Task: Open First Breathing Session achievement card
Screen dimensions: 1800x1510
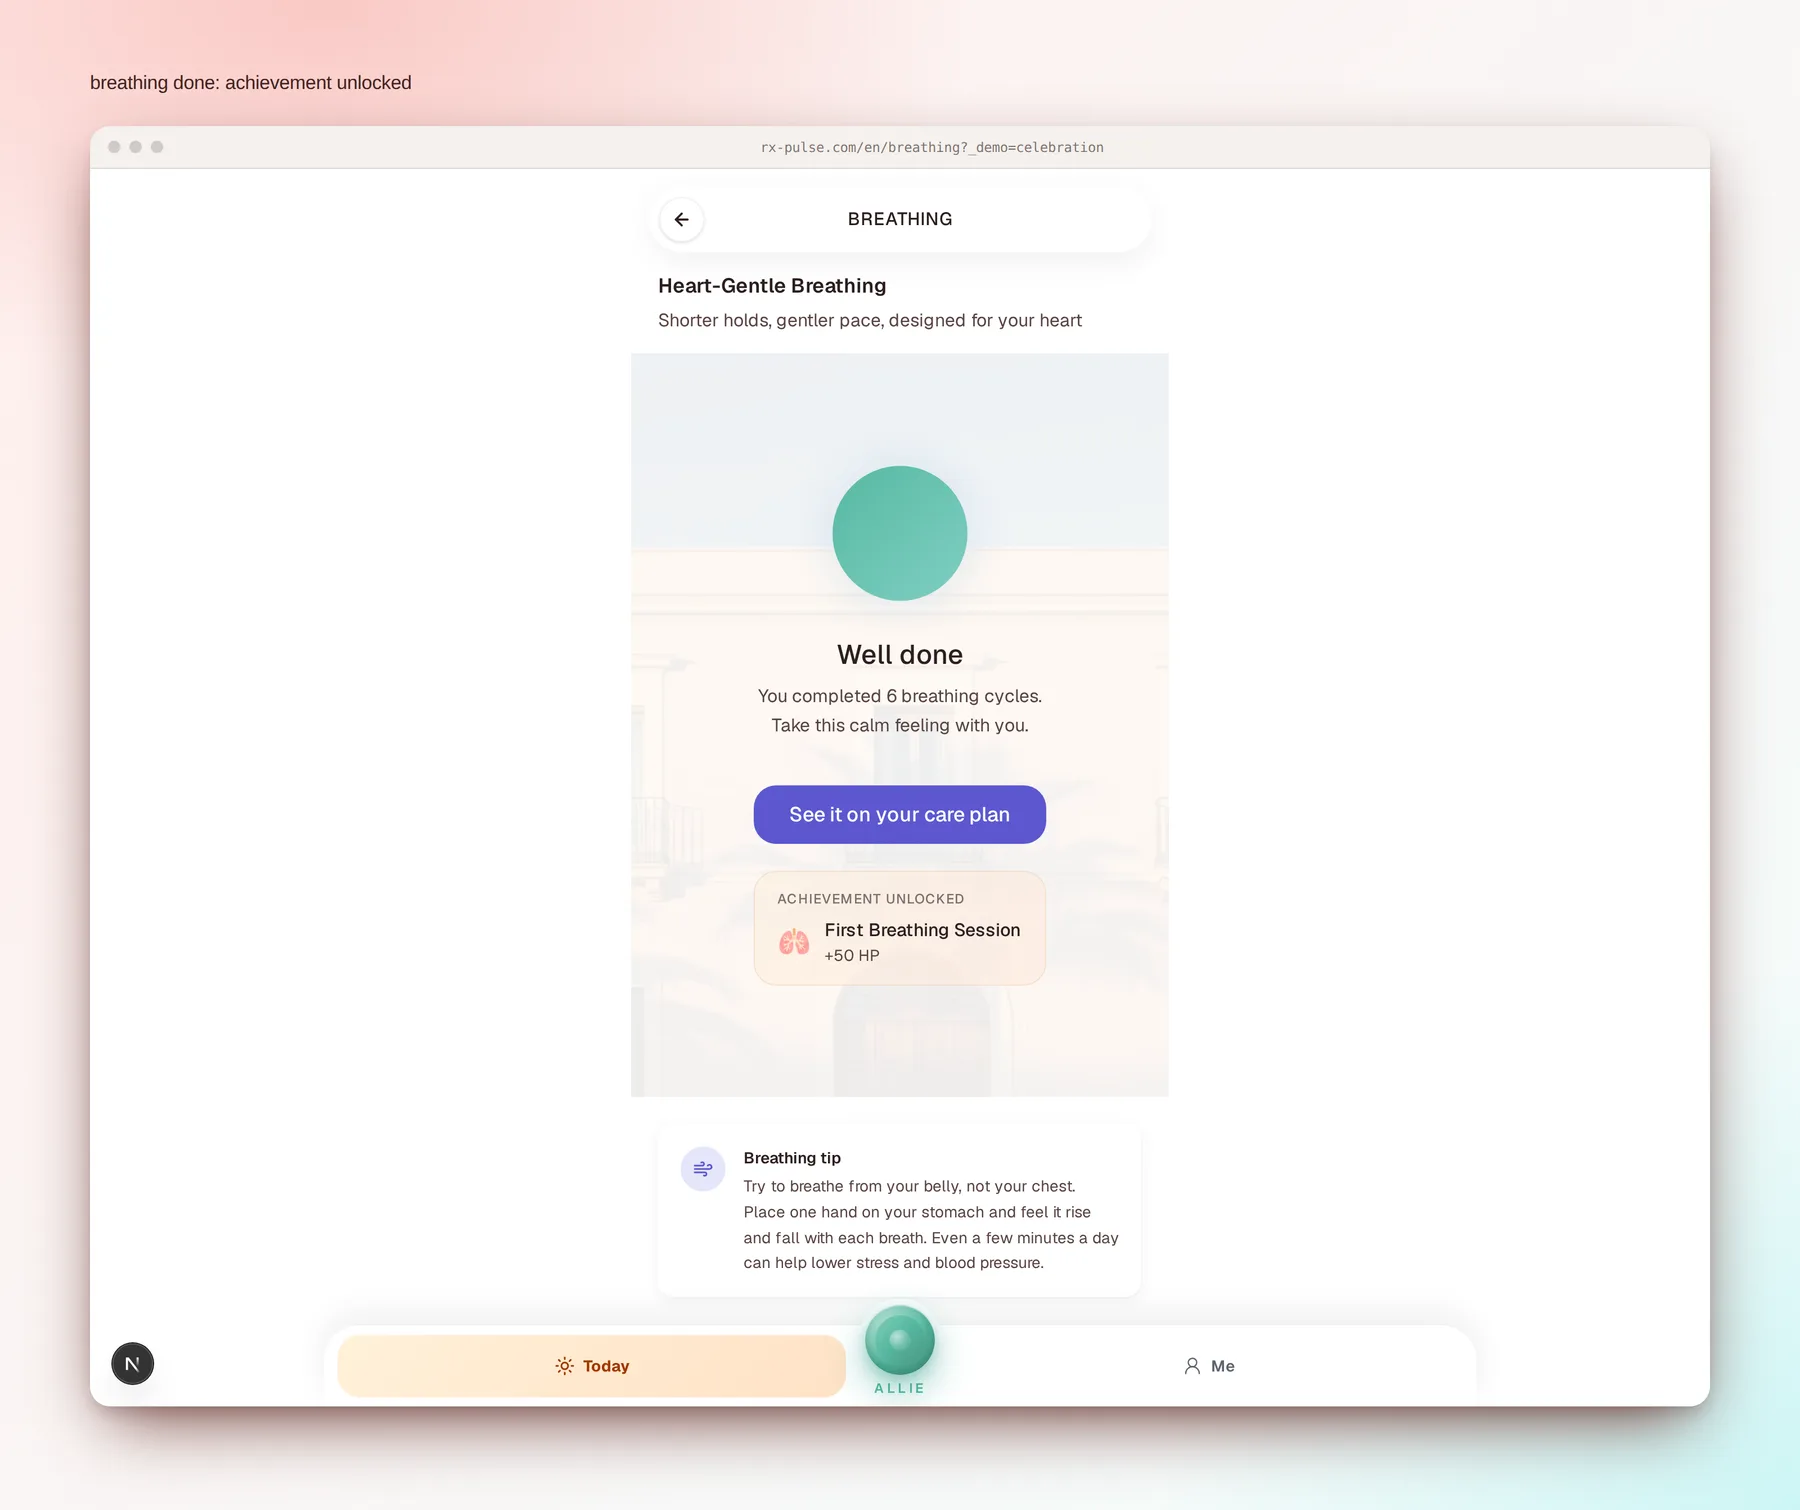Action: 900,928
